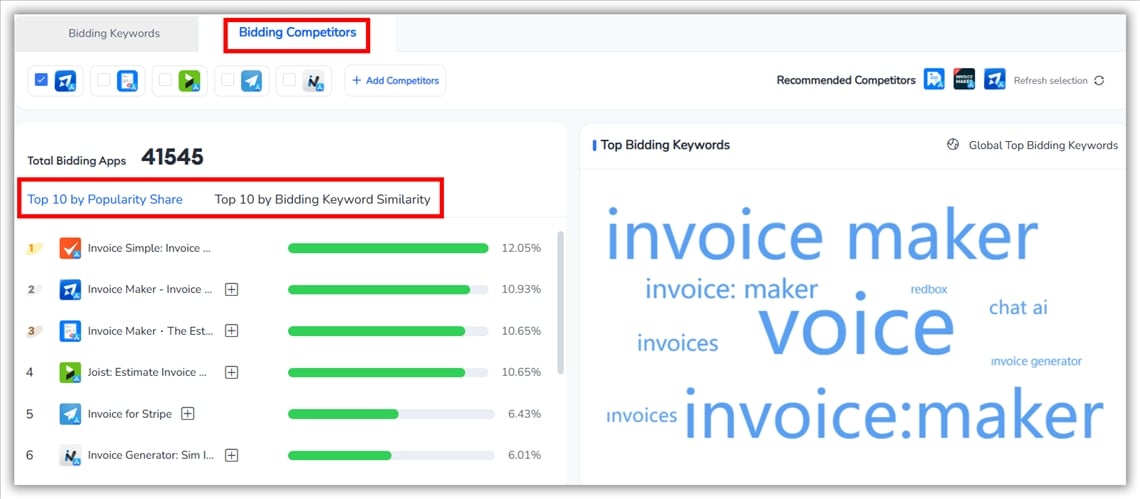Open Global Top Bidding Keywords link
Screen dimensions: 1140x499
pos(1043,145)
